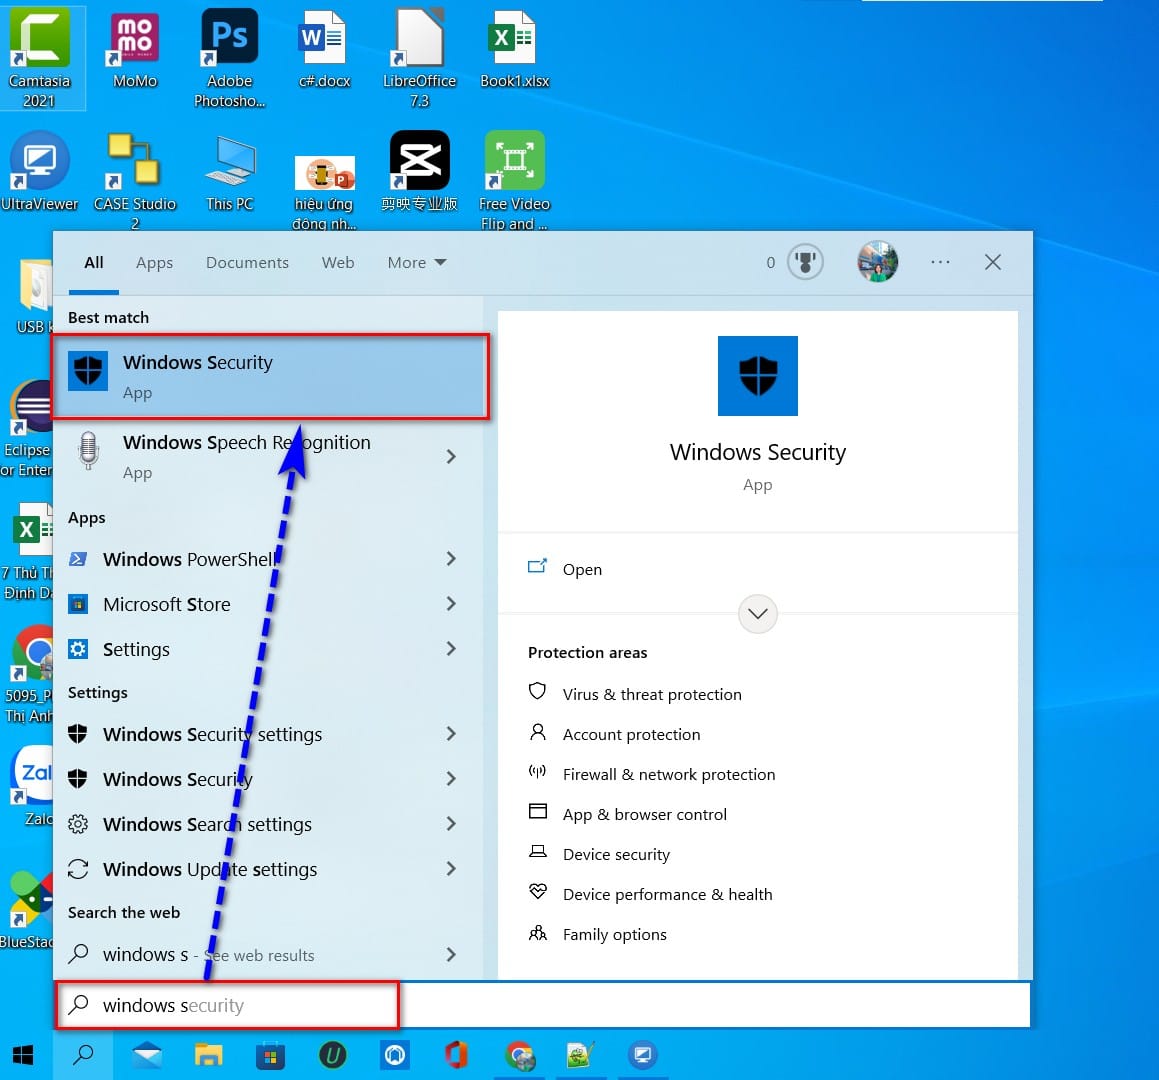Expand options below the Open button
Screen dimensions: 1159x1080
point(757,613)
